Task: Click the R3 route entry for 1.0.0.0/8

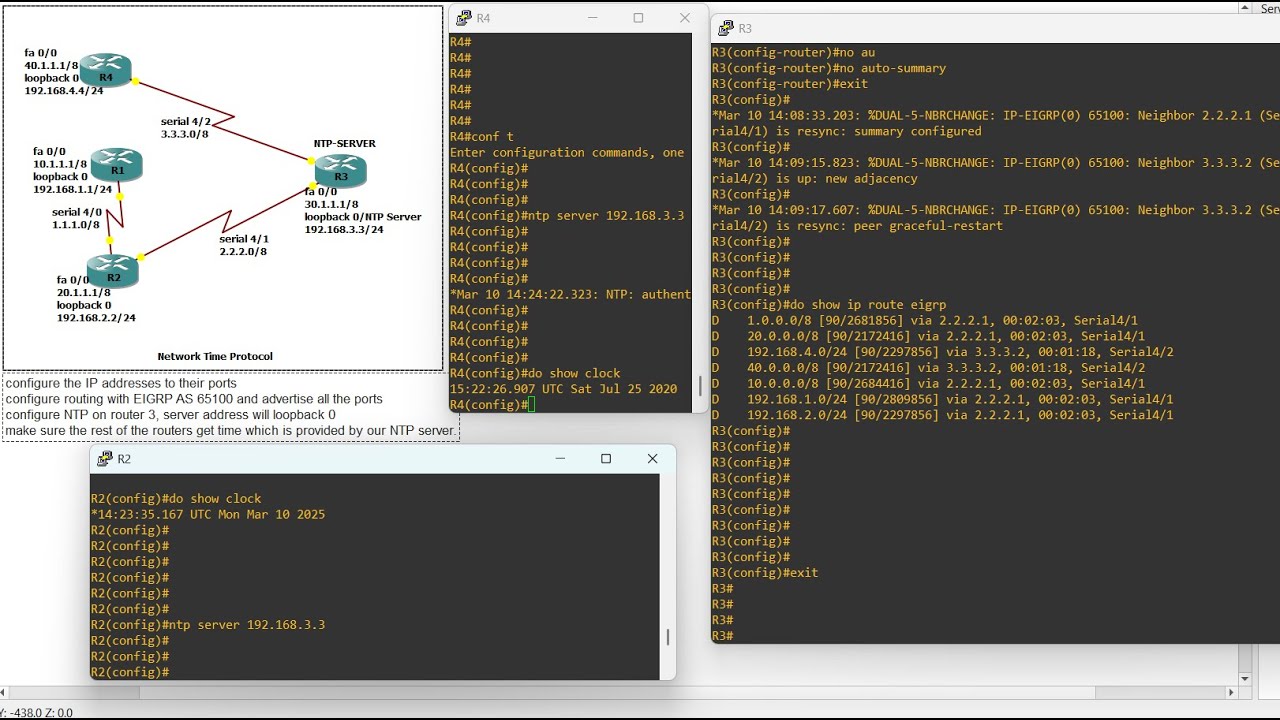Action: tap(925, 321)
